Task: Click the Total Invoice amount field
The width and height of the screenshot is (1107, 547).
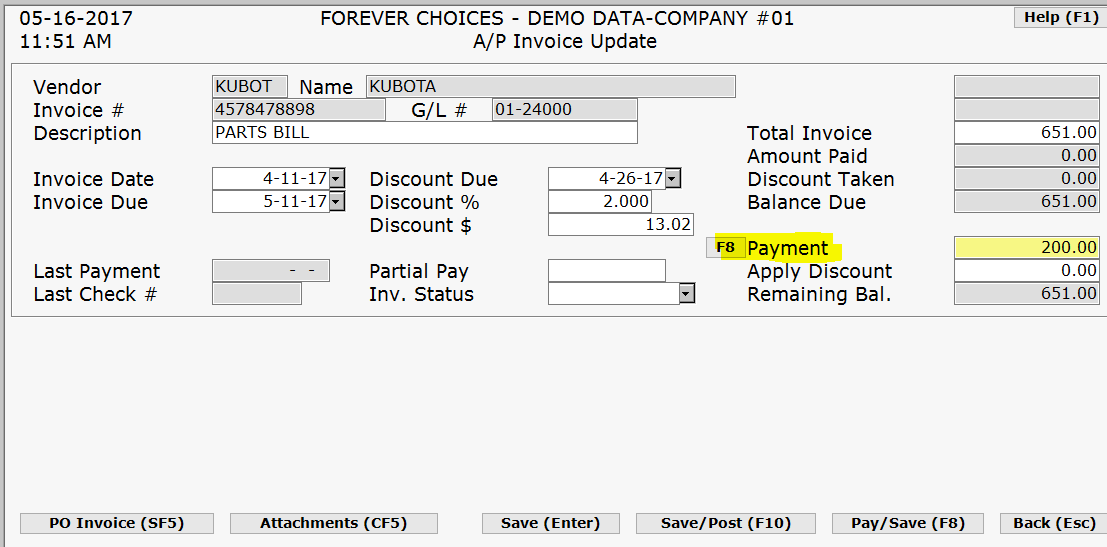Action: click(x=1026, y=132)
